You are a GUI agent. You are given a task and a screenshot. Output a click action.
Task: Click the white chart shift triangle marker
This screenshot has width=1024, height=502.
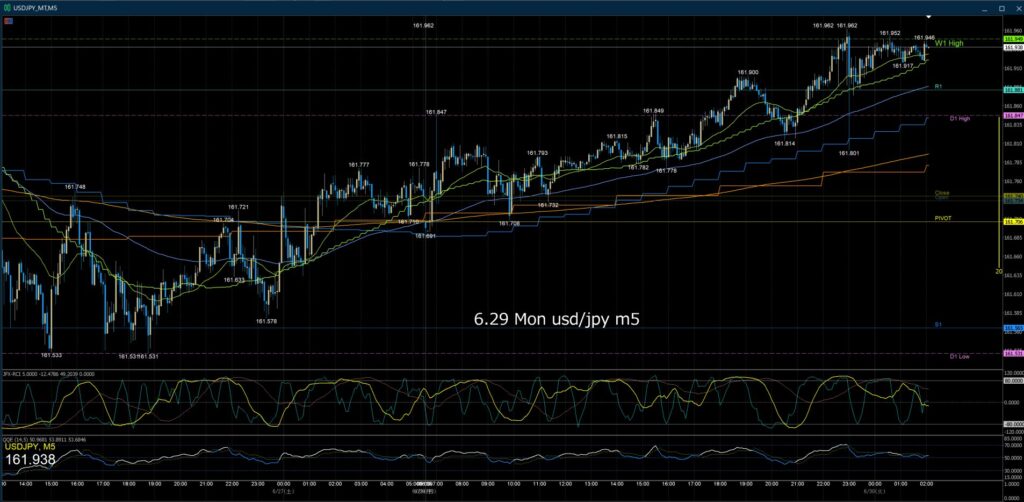point(928,16)
